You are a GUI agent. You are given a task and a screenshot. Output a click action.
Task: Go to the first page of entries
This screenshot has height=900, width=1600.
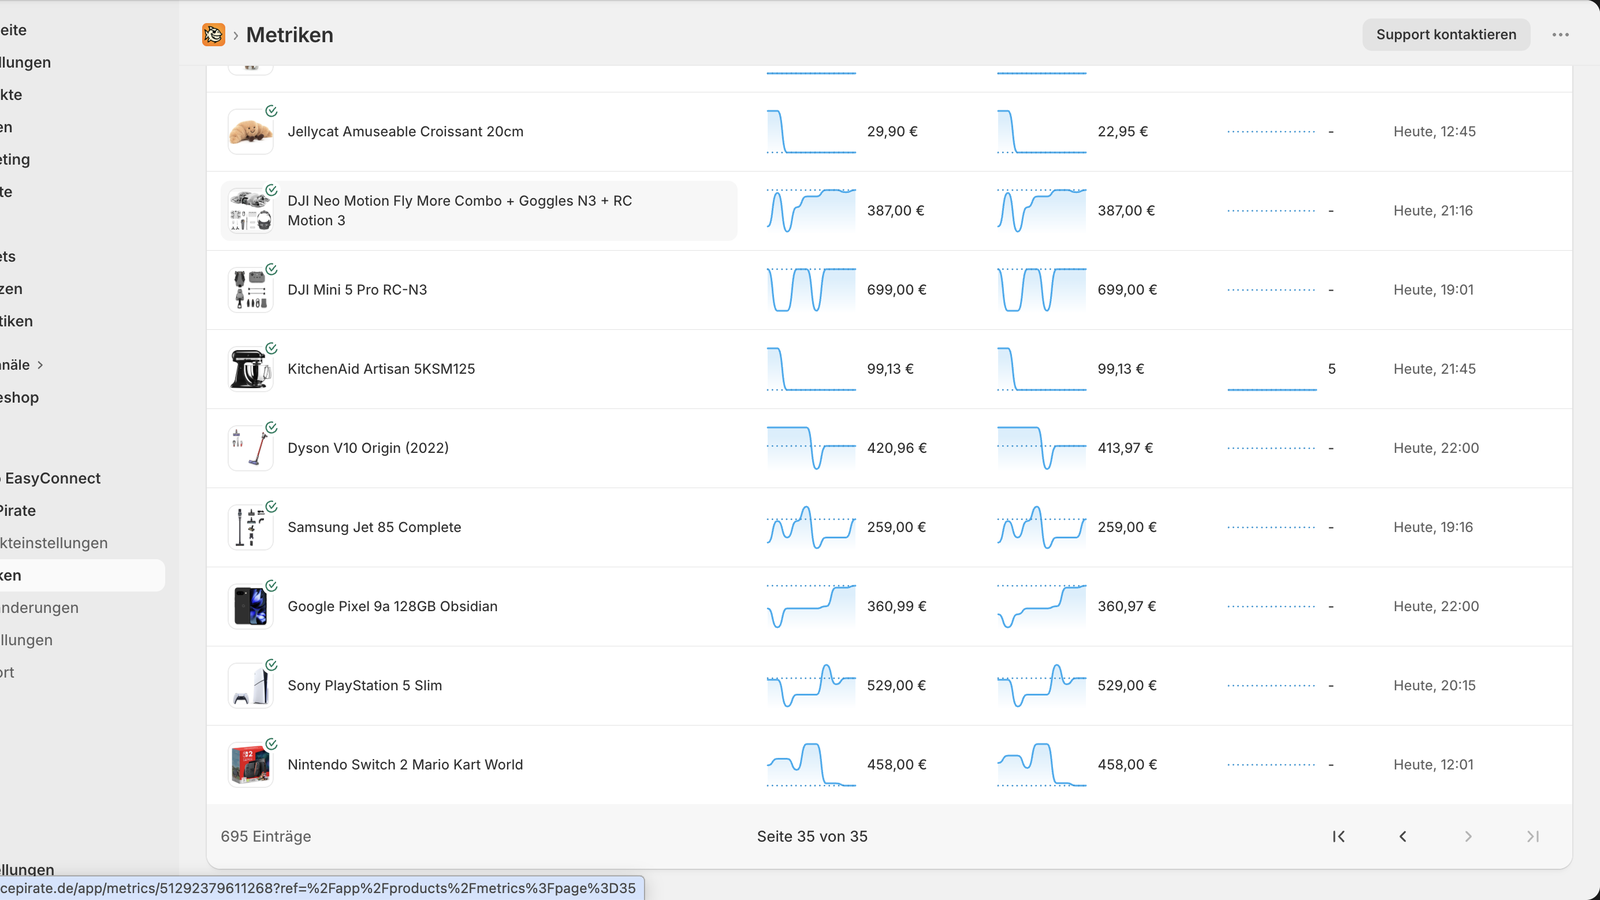pos(1338,836)
